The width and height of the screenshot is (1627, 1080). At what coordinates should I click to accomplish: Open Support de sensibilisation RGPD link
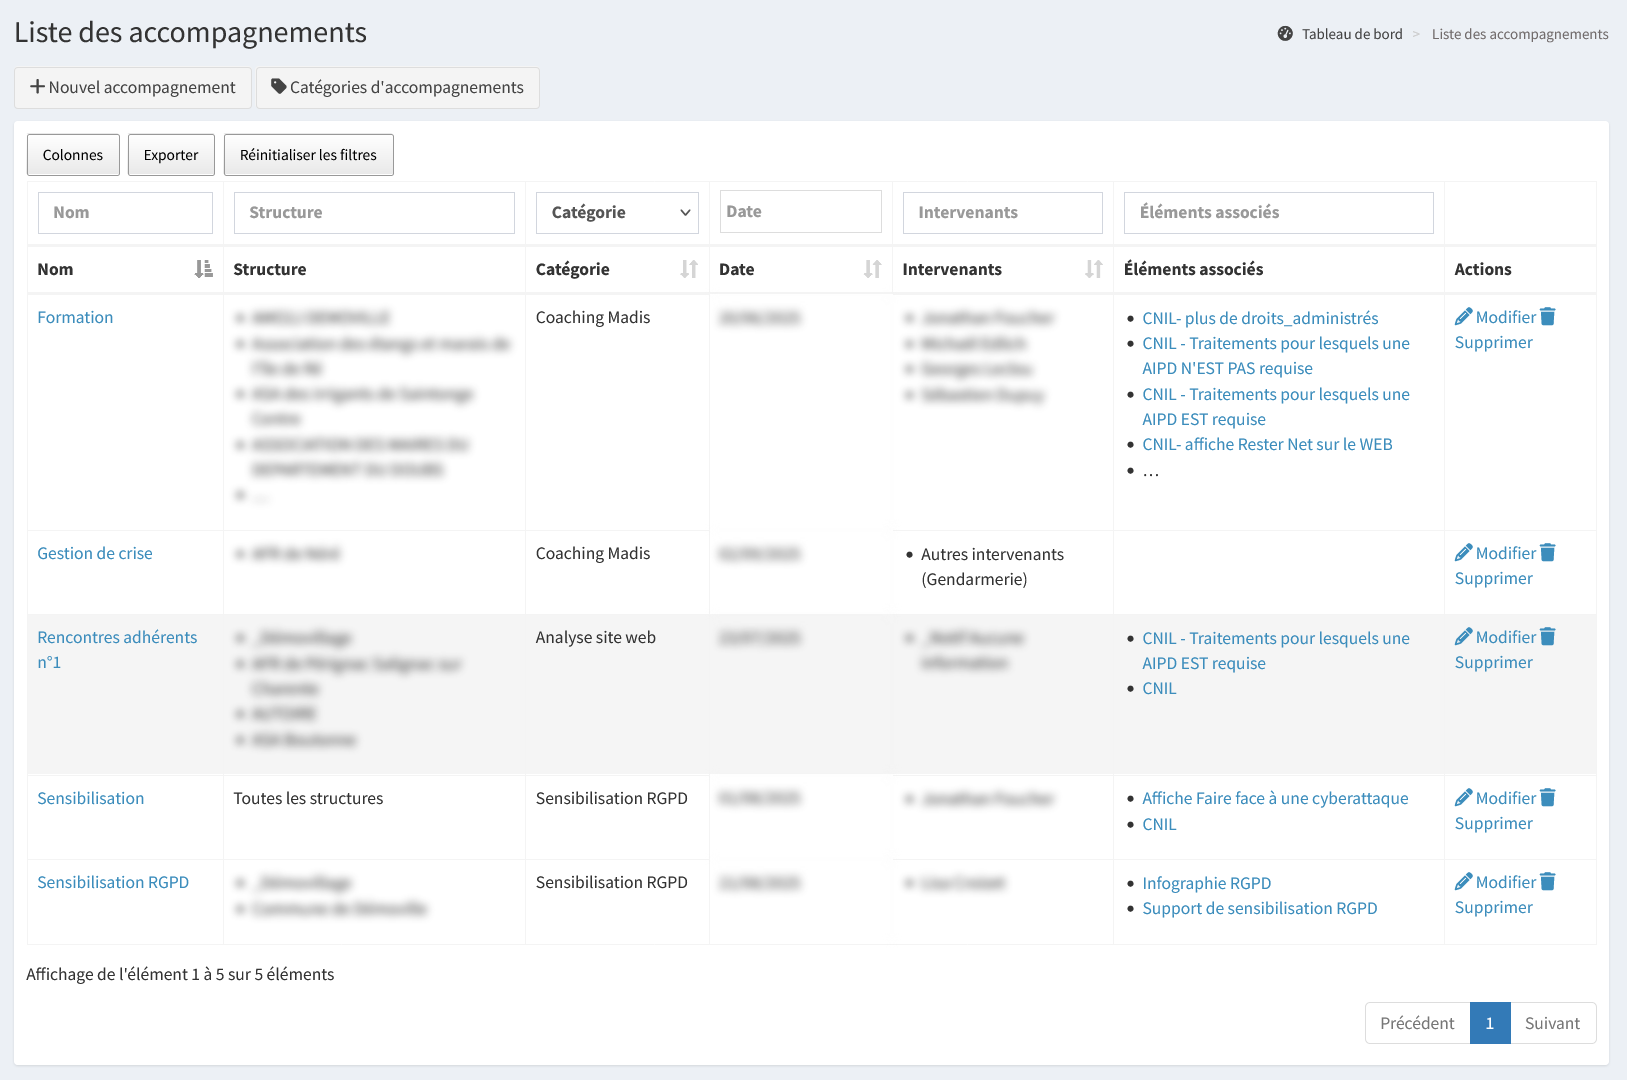[1259, 908]
